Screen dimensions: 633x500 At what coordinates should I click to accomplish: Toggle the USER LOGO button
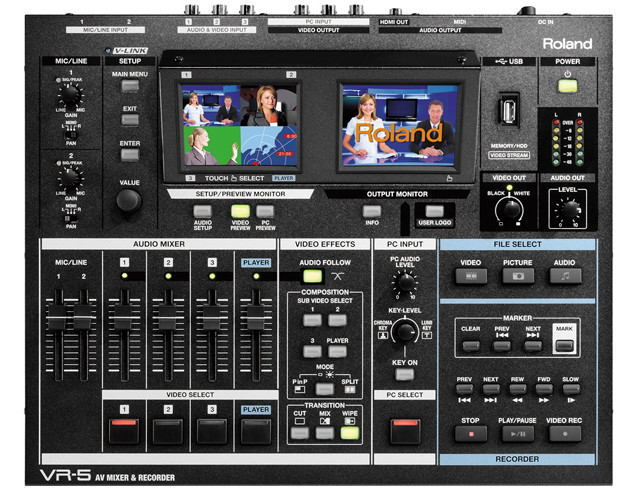point(435,211)
